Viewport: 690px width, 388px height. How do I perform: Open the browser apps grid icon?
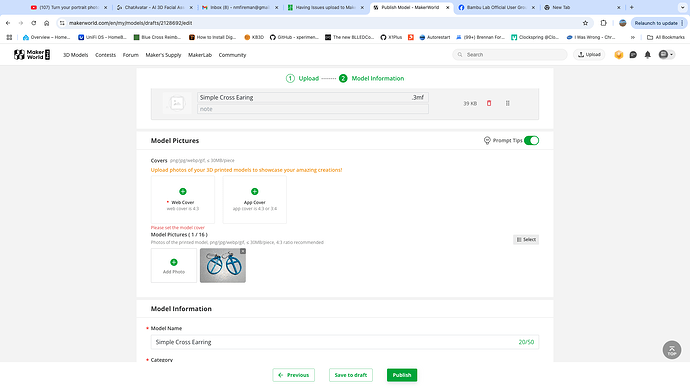[9, 37]
